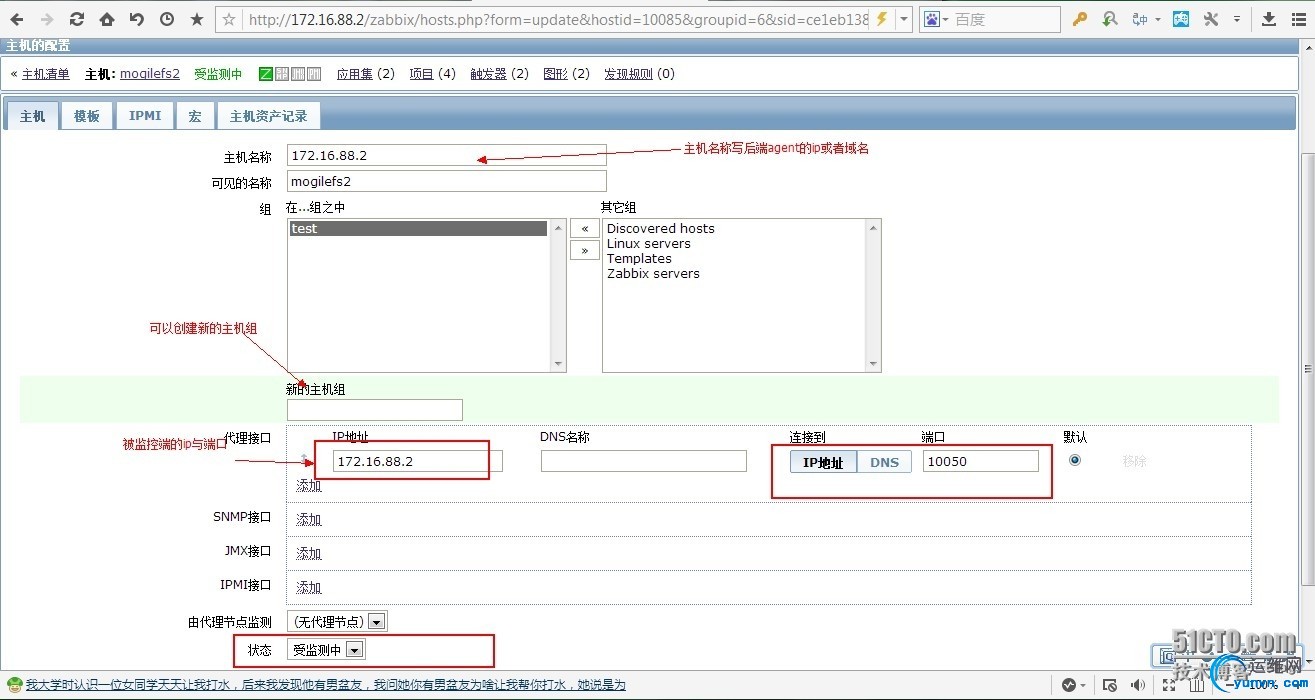Open the browser home page icon
The width and height of the screenshot is (1315, 700).
tap(107, 19)
